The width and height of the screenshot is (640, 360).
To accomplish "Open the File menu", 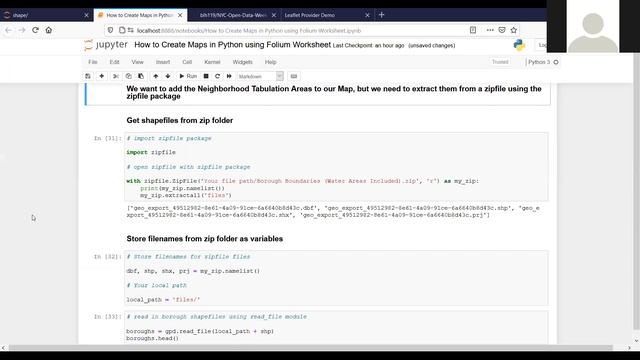I will (93, 62).
